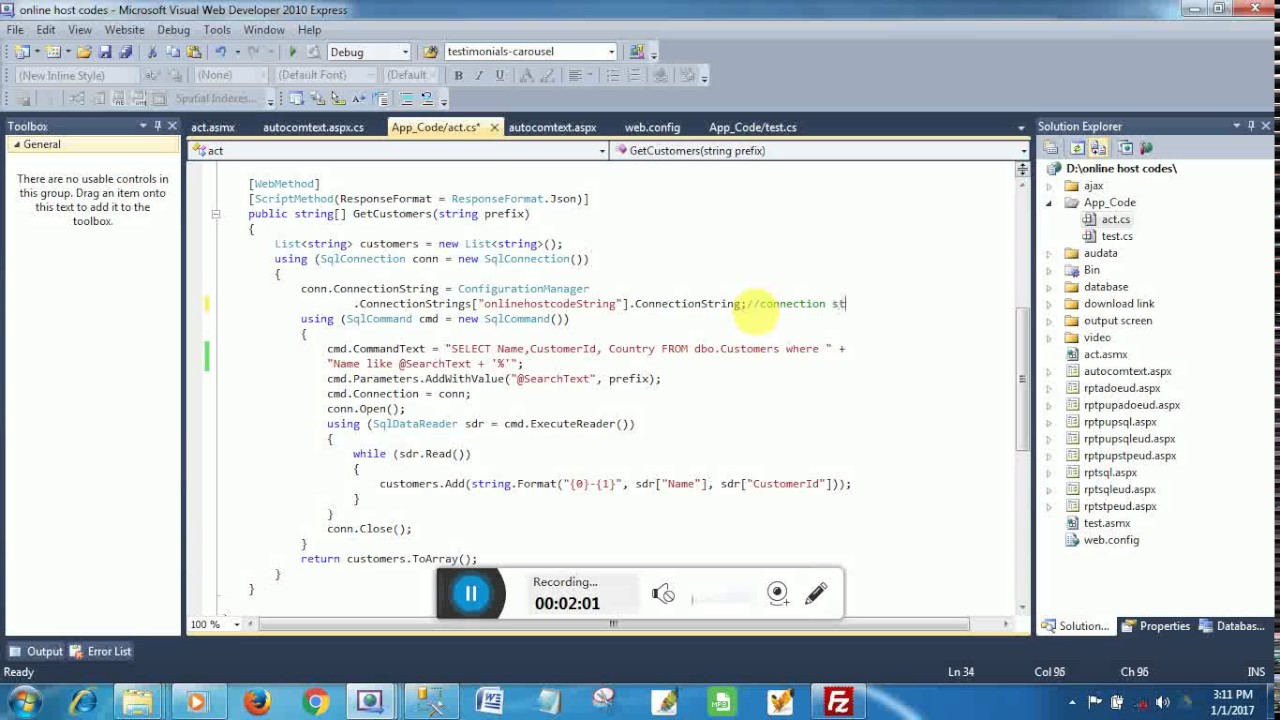Viewport: 1280px width, 720px height.
Task: Click the Refresh icon in Solution Explorer
Action: [1077, 148]
